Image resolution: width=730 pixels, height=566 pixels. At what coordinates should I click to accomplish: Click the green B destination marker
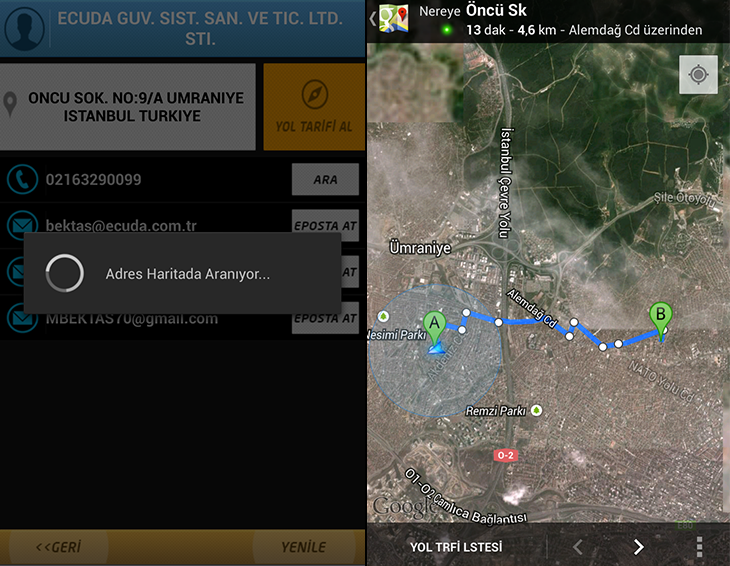(x=660, y=319)
